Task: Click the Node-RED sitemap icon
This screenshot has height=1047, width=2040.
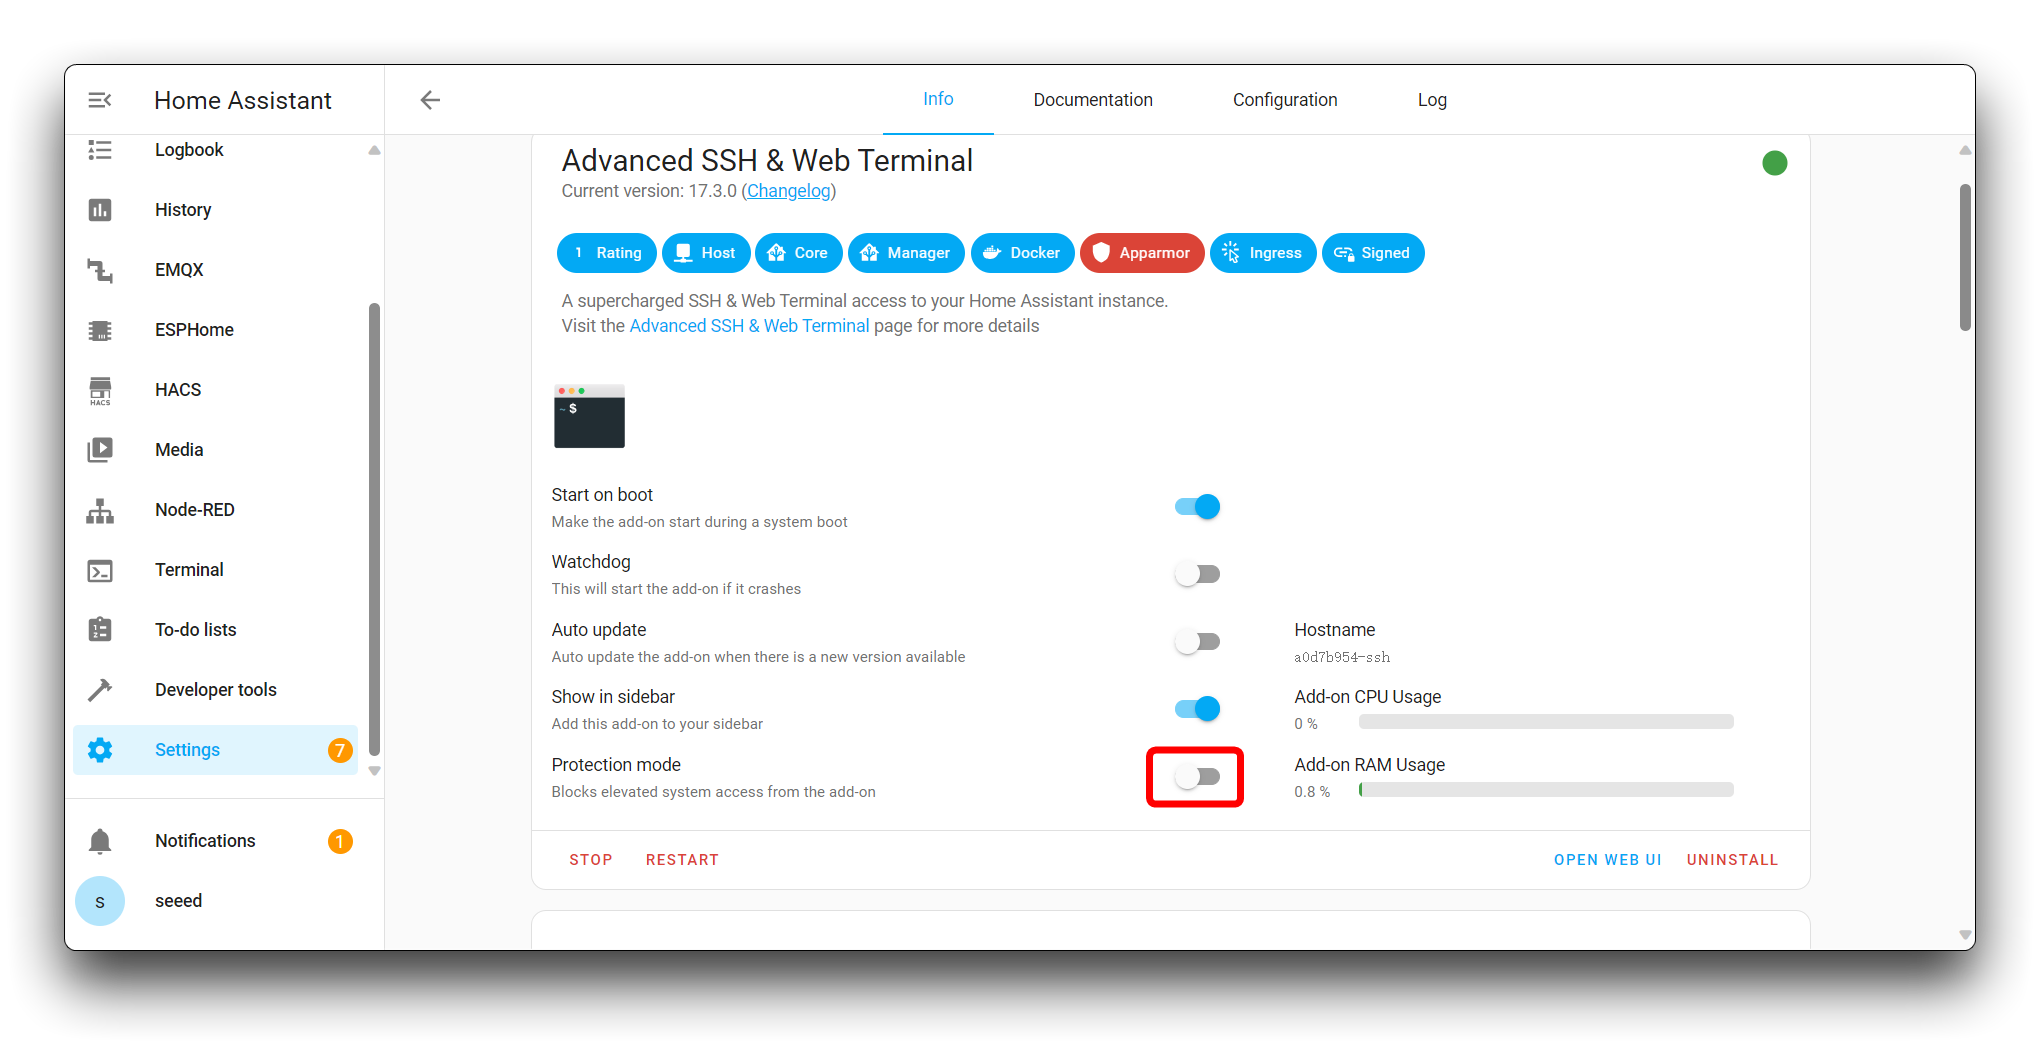Action: pos(100,510)
